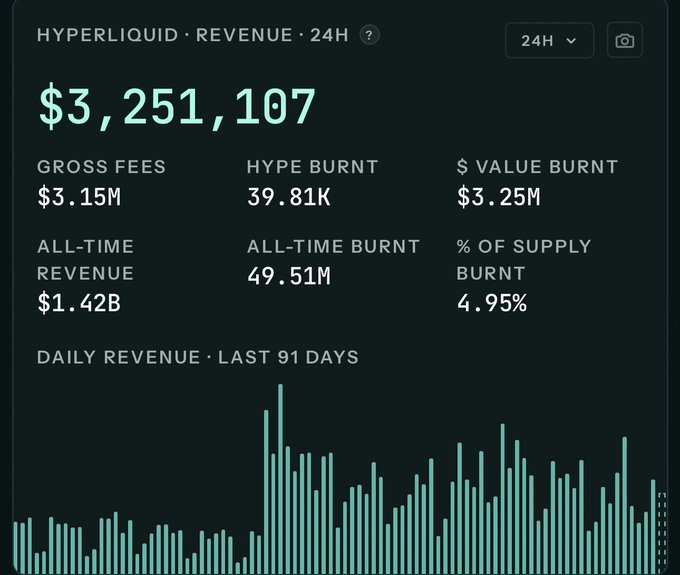Screen dimensions: 680x575
Task: Click the Gross Fees value $3.15M
Action: pos(79,197)
